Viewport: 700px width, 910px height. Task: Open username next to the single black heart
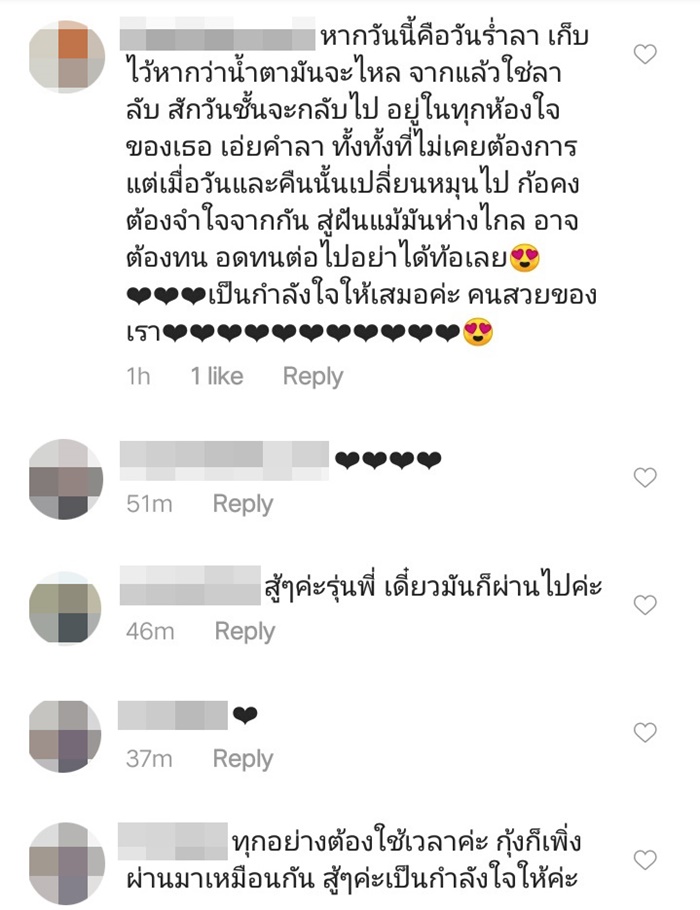point(172,715)
